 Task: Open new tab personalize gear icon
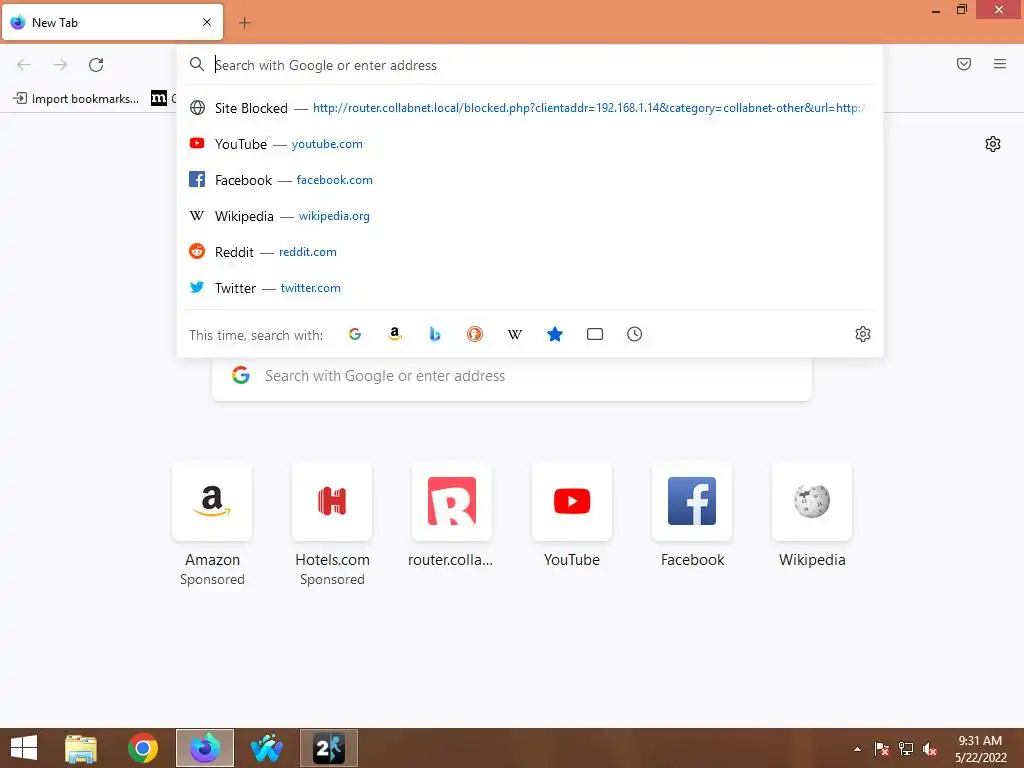point(993,144)
